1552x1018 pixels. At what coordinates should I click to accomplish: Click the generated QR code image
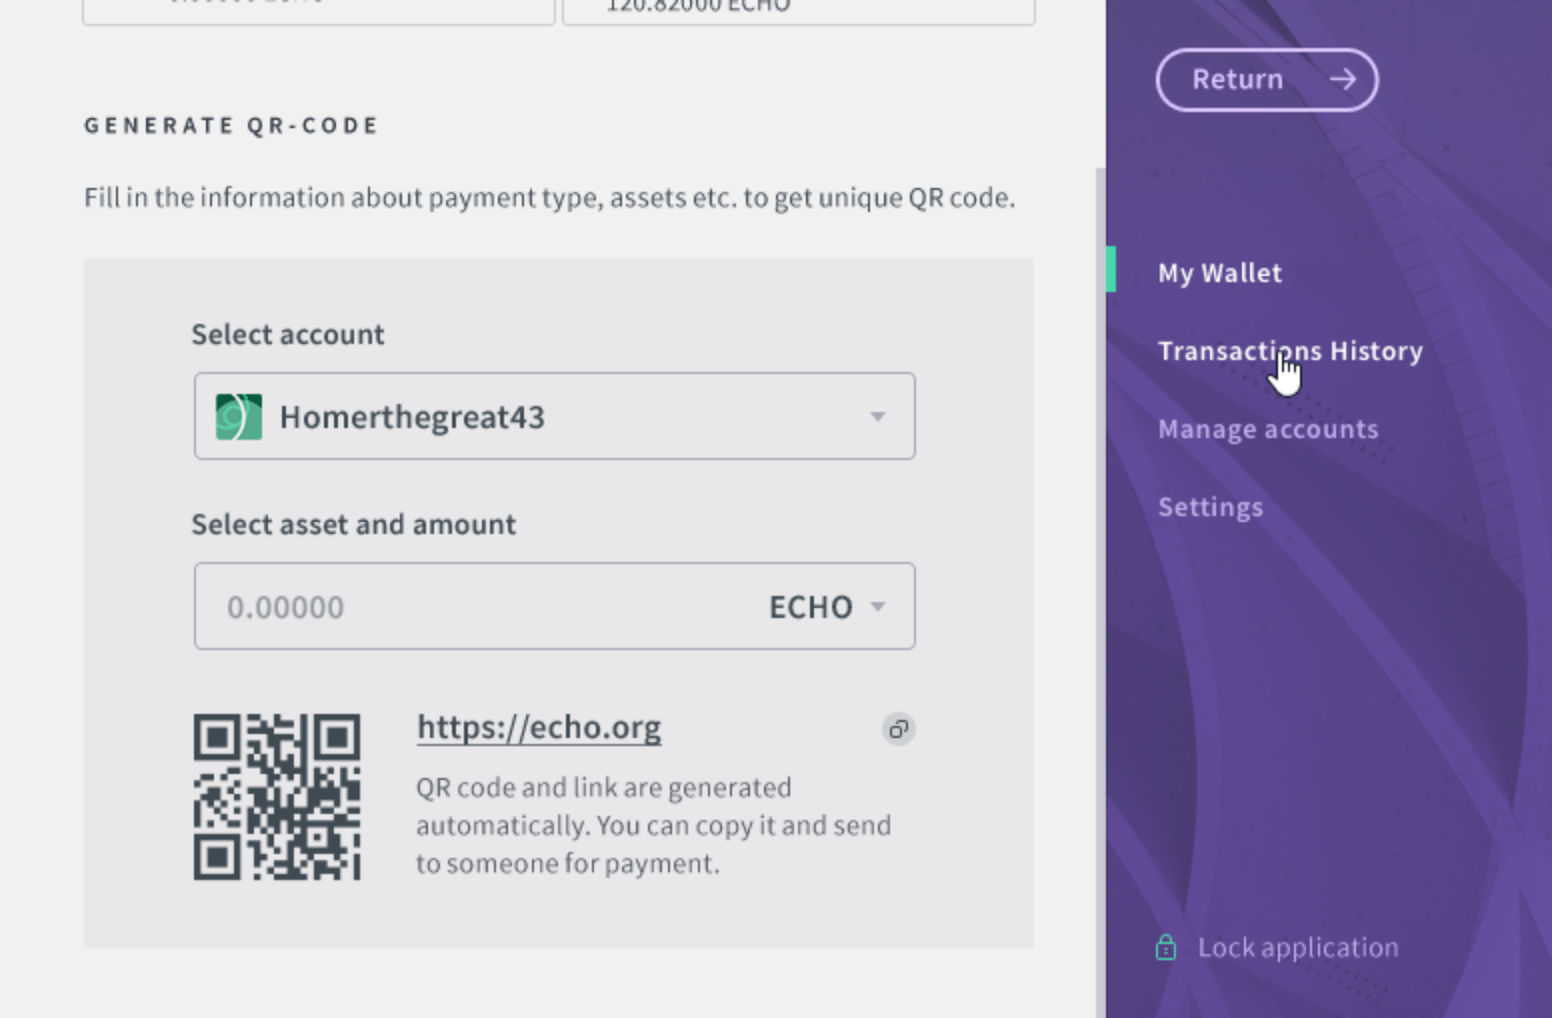click(277, 797)
